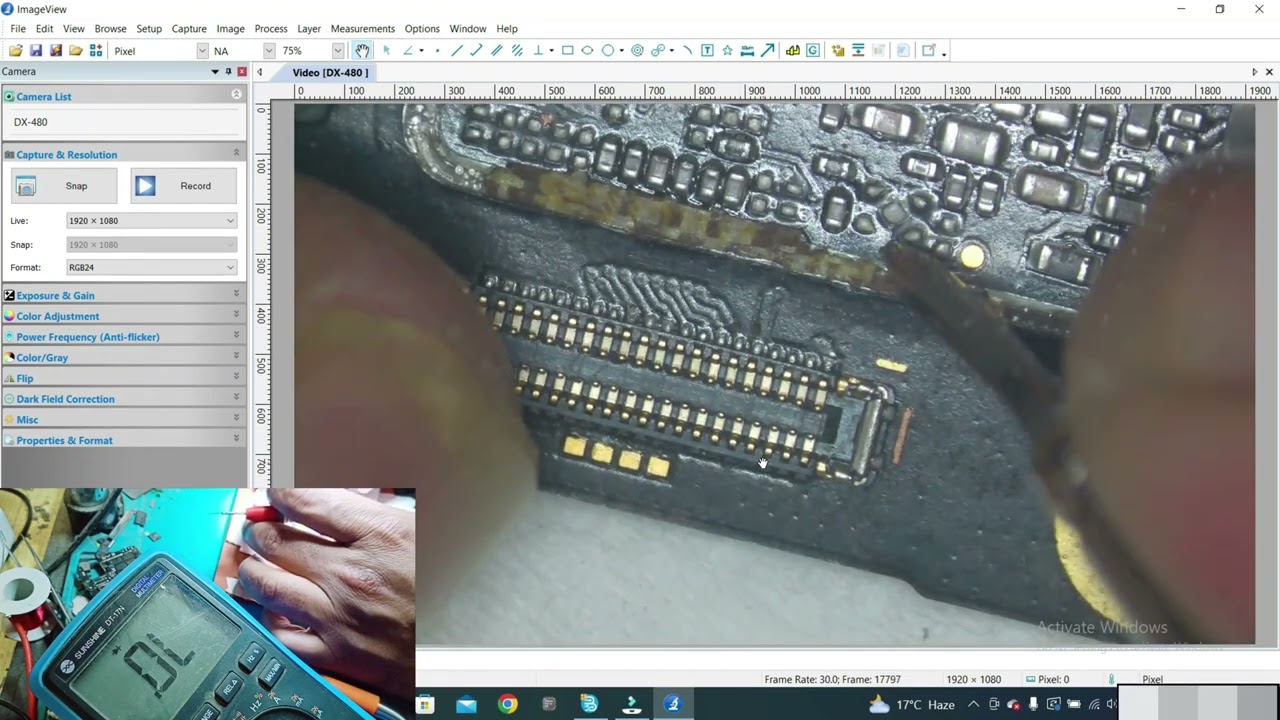This screenshot has width=1280, height=720.
Task: Click the Pixel: 0 status bar entry
Action: pyautogui.click(x=1047, y=679)
